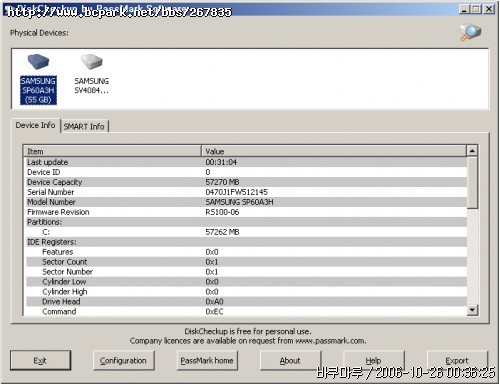Select the Cylinder High row

(x=245, y=292)
